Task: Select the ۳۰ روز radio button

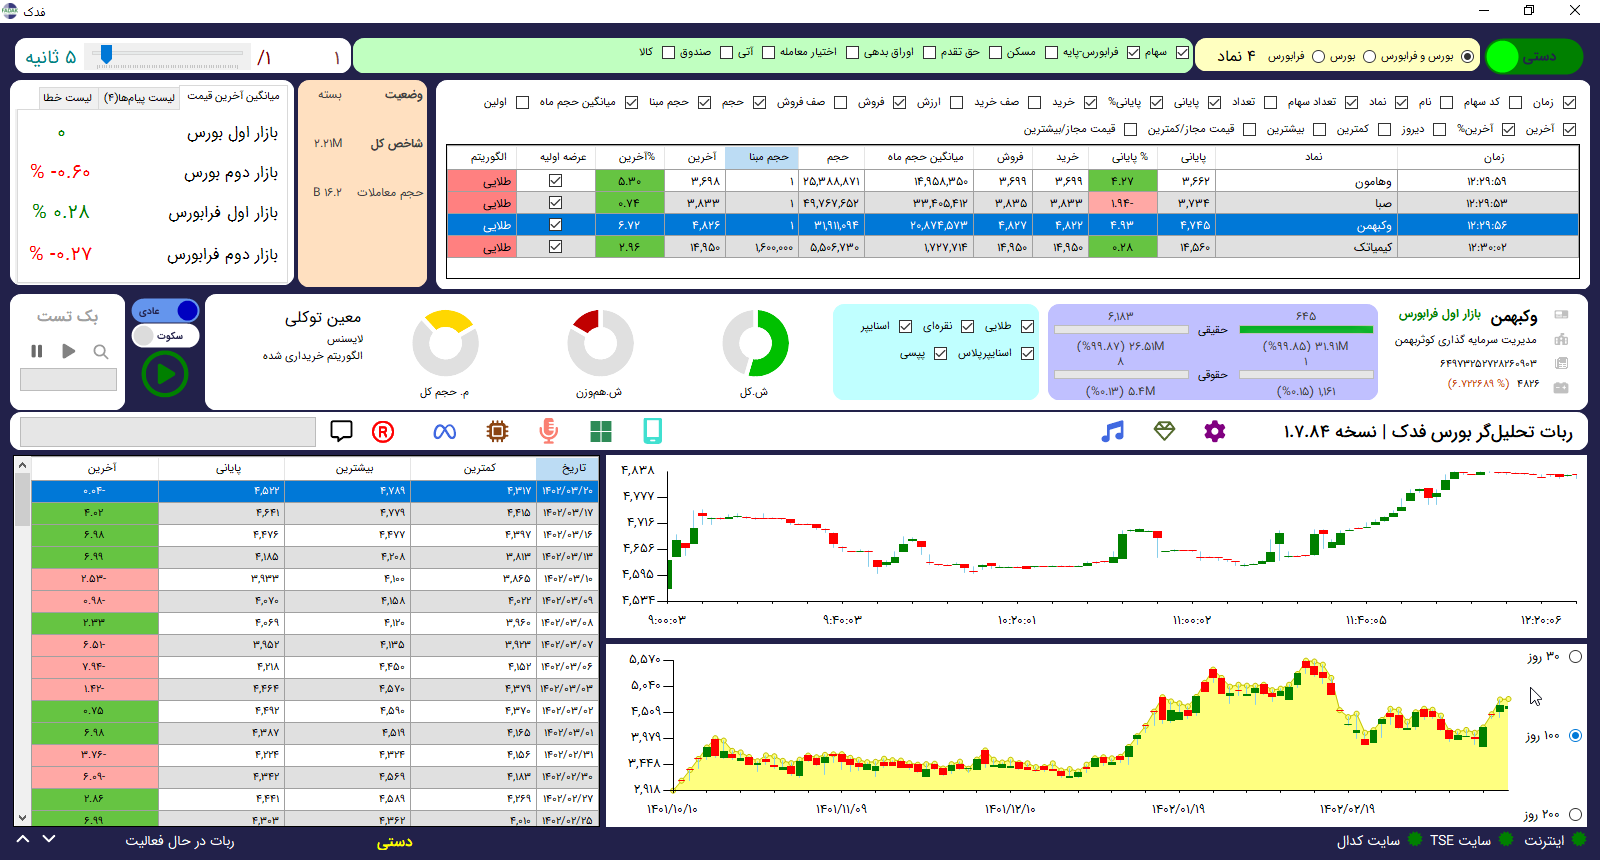Action: [x=1575, y=657]
